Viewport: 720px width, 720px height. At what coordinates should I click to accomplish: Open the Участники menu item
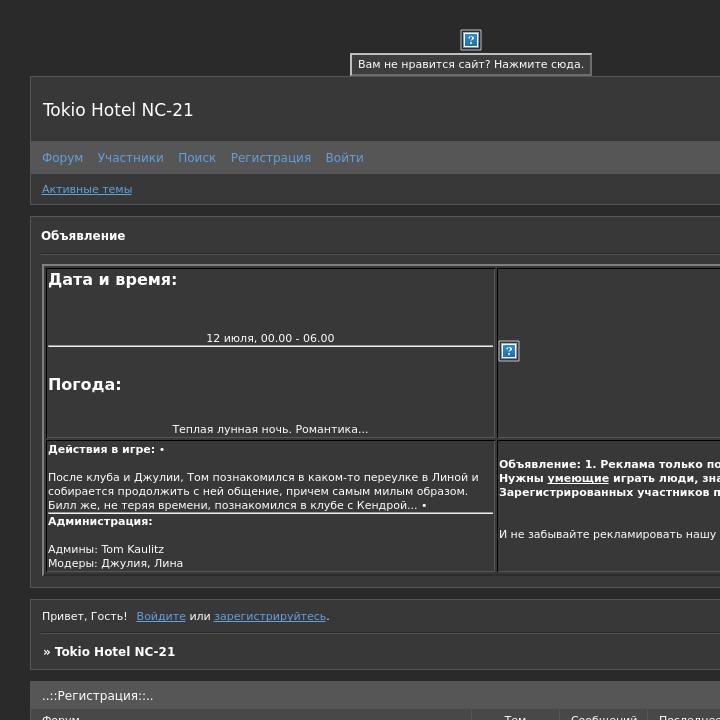[130, 158]
